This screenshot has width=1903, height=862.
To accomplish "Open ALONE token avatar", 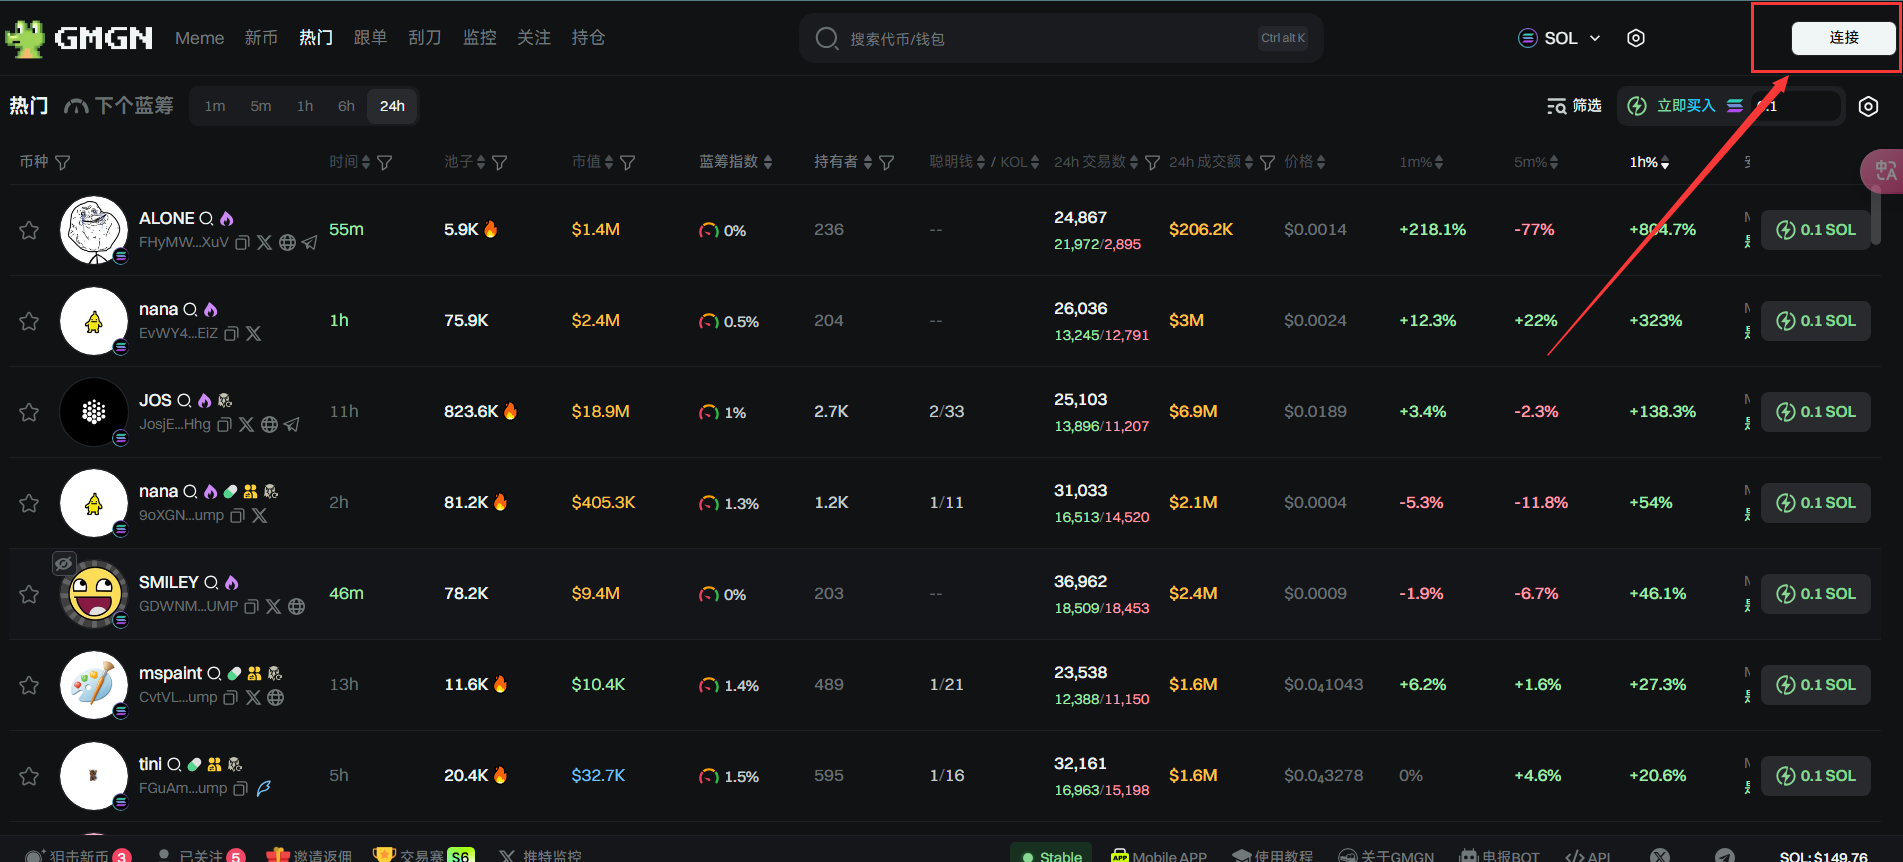I will pyautogui.click(x=94, y=230).
